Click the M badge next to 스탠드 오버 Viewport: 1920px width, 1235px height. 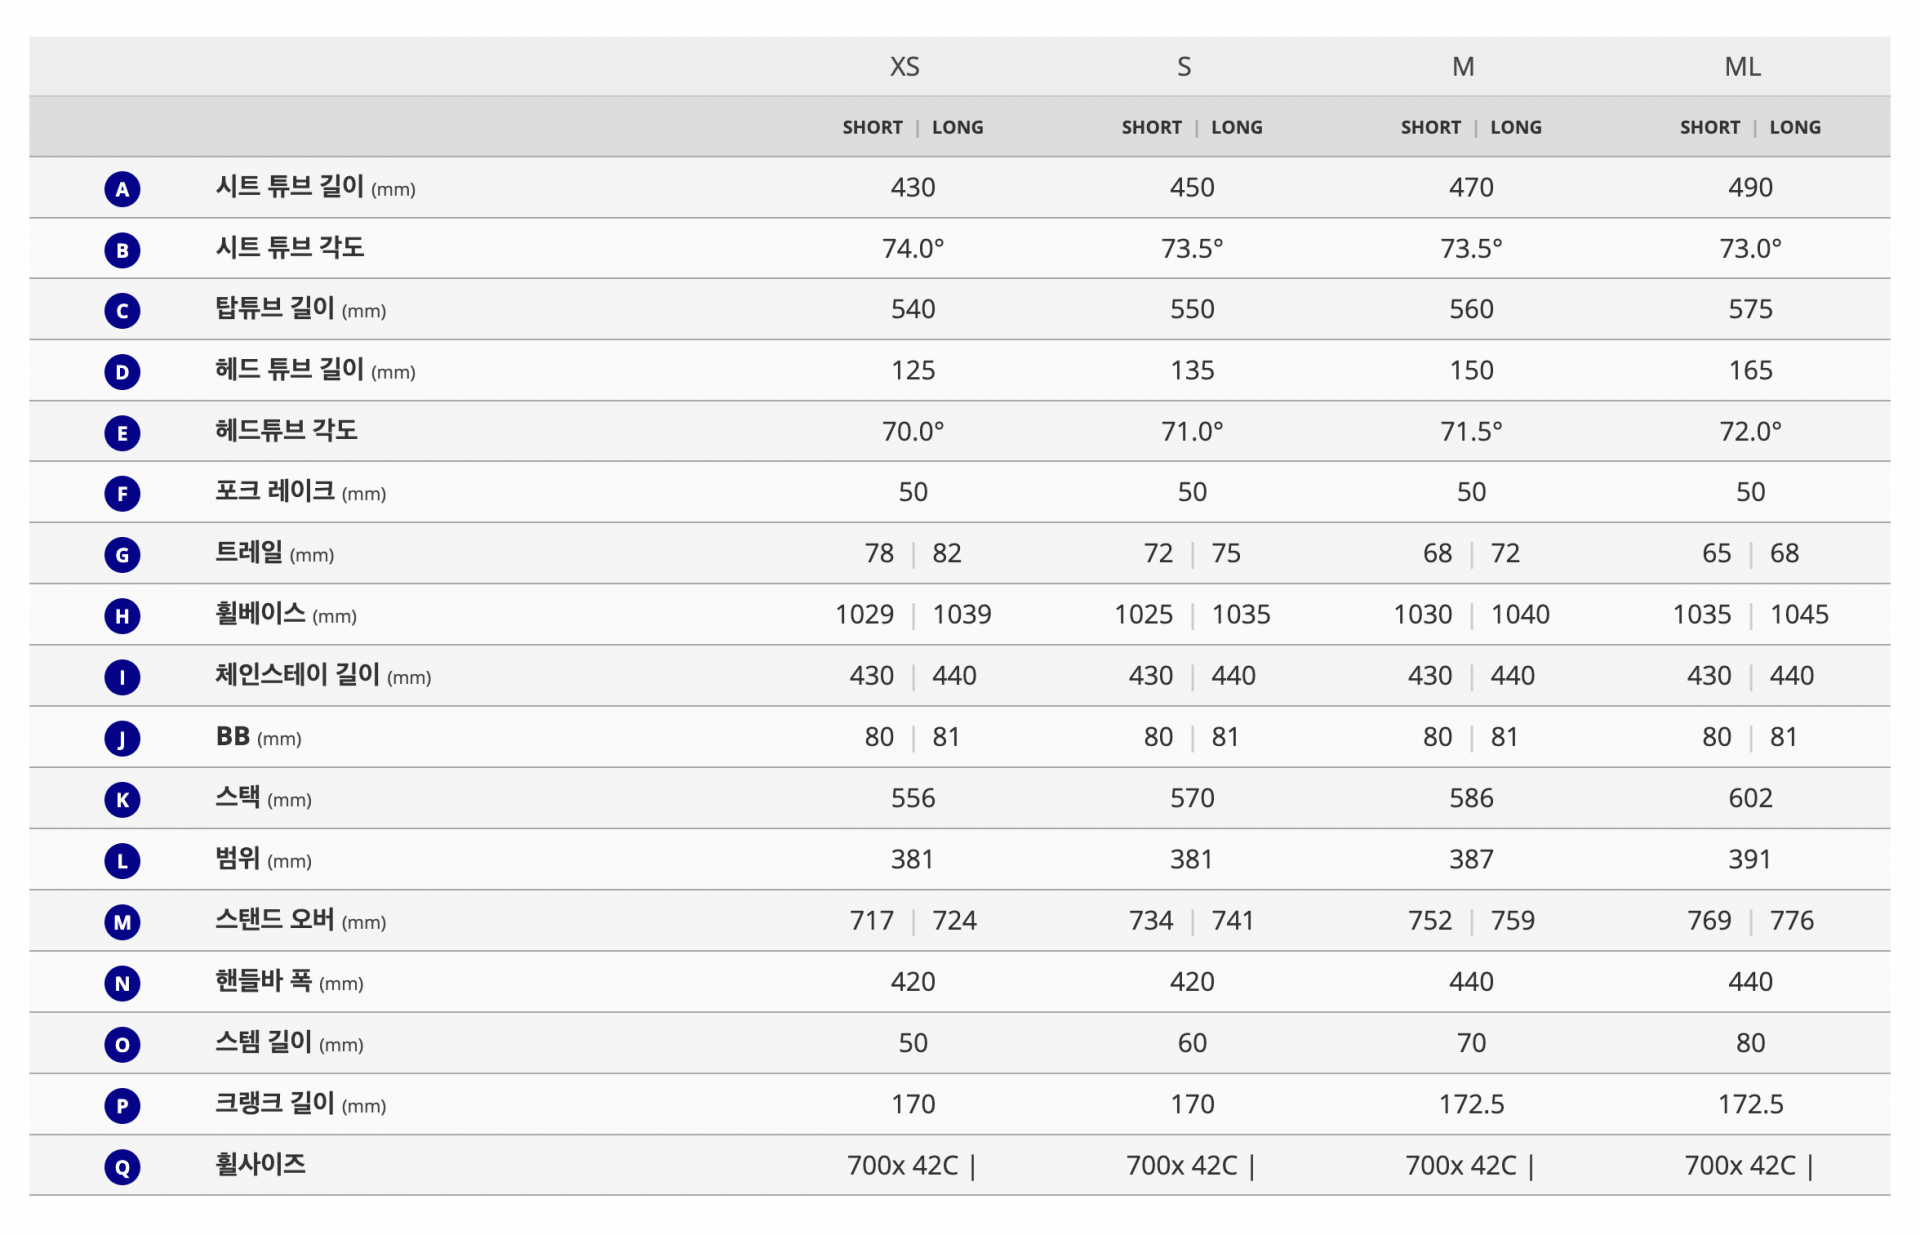tap(122, 922)
